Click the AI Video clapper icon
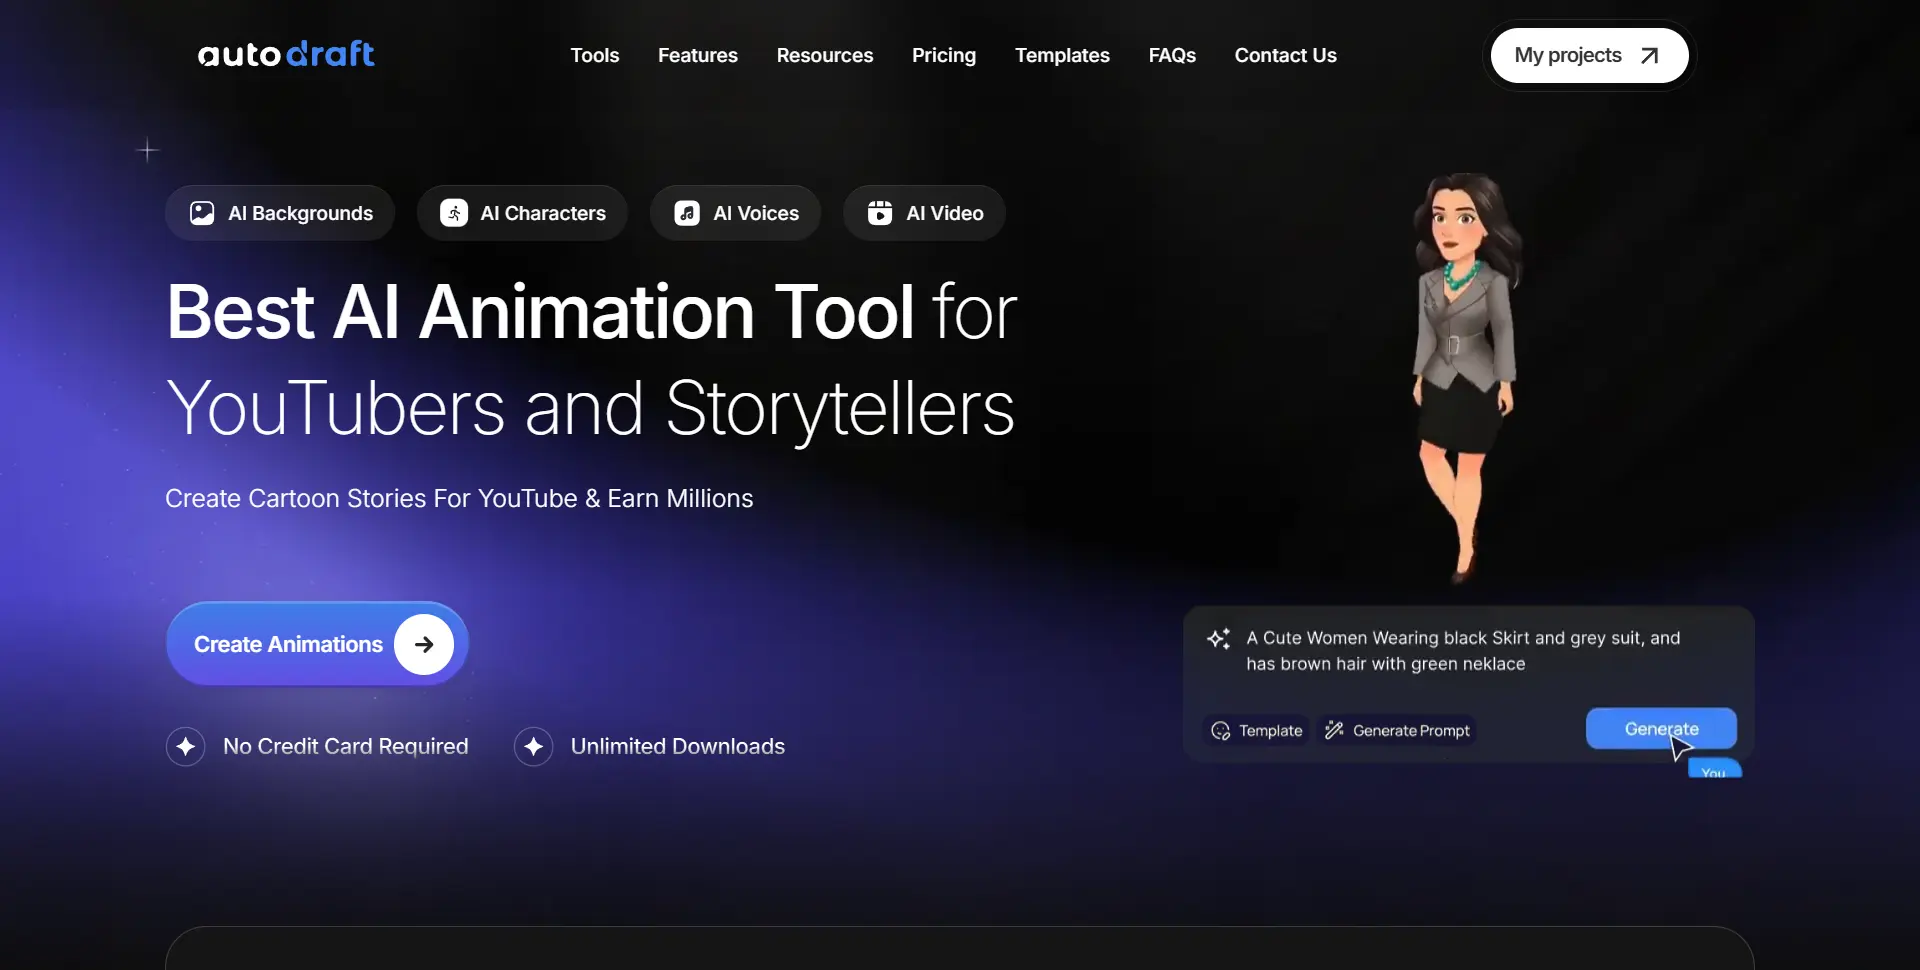1920x970 pixels. (x=880, y=213)
